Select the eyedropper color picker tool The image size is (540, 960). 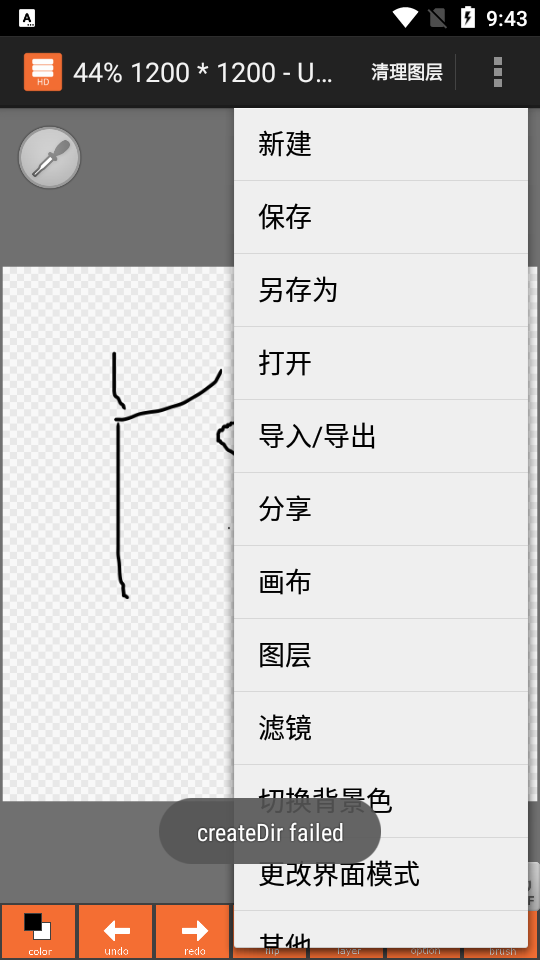(x=50, y=157)
